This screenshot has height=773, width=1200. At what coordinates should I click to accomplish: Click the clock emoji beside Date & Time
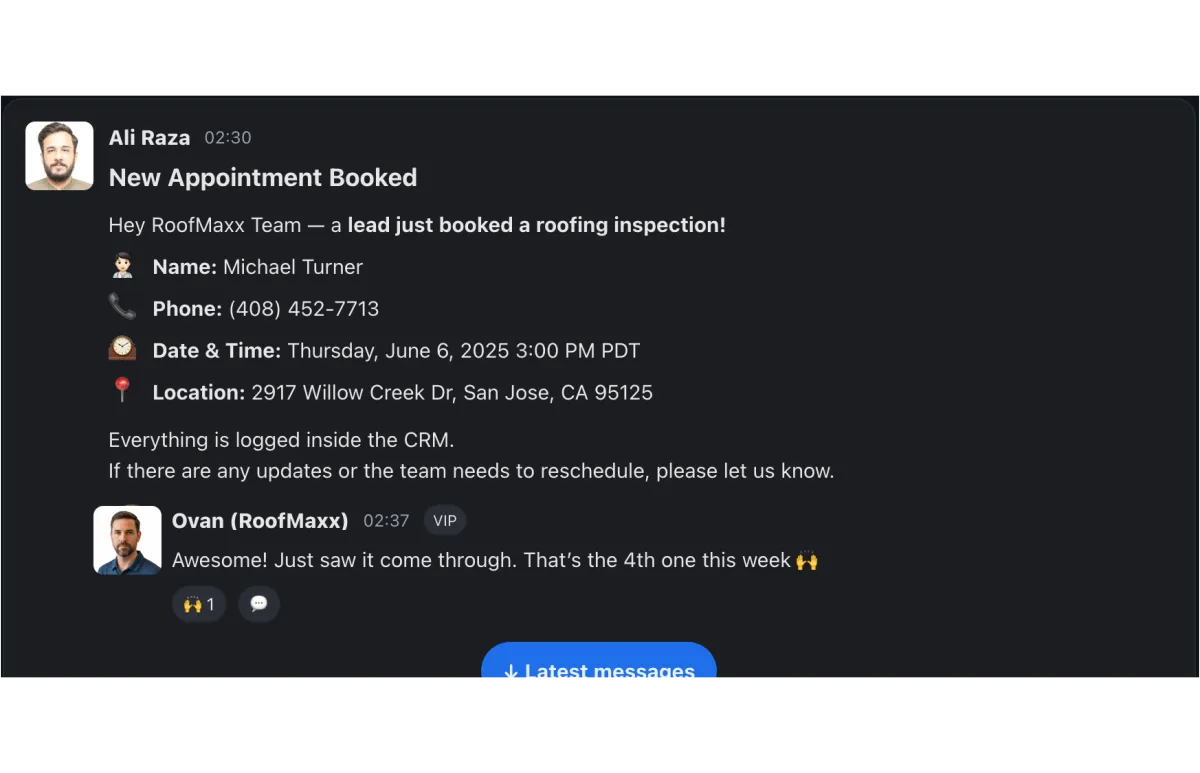click(122, 349)
